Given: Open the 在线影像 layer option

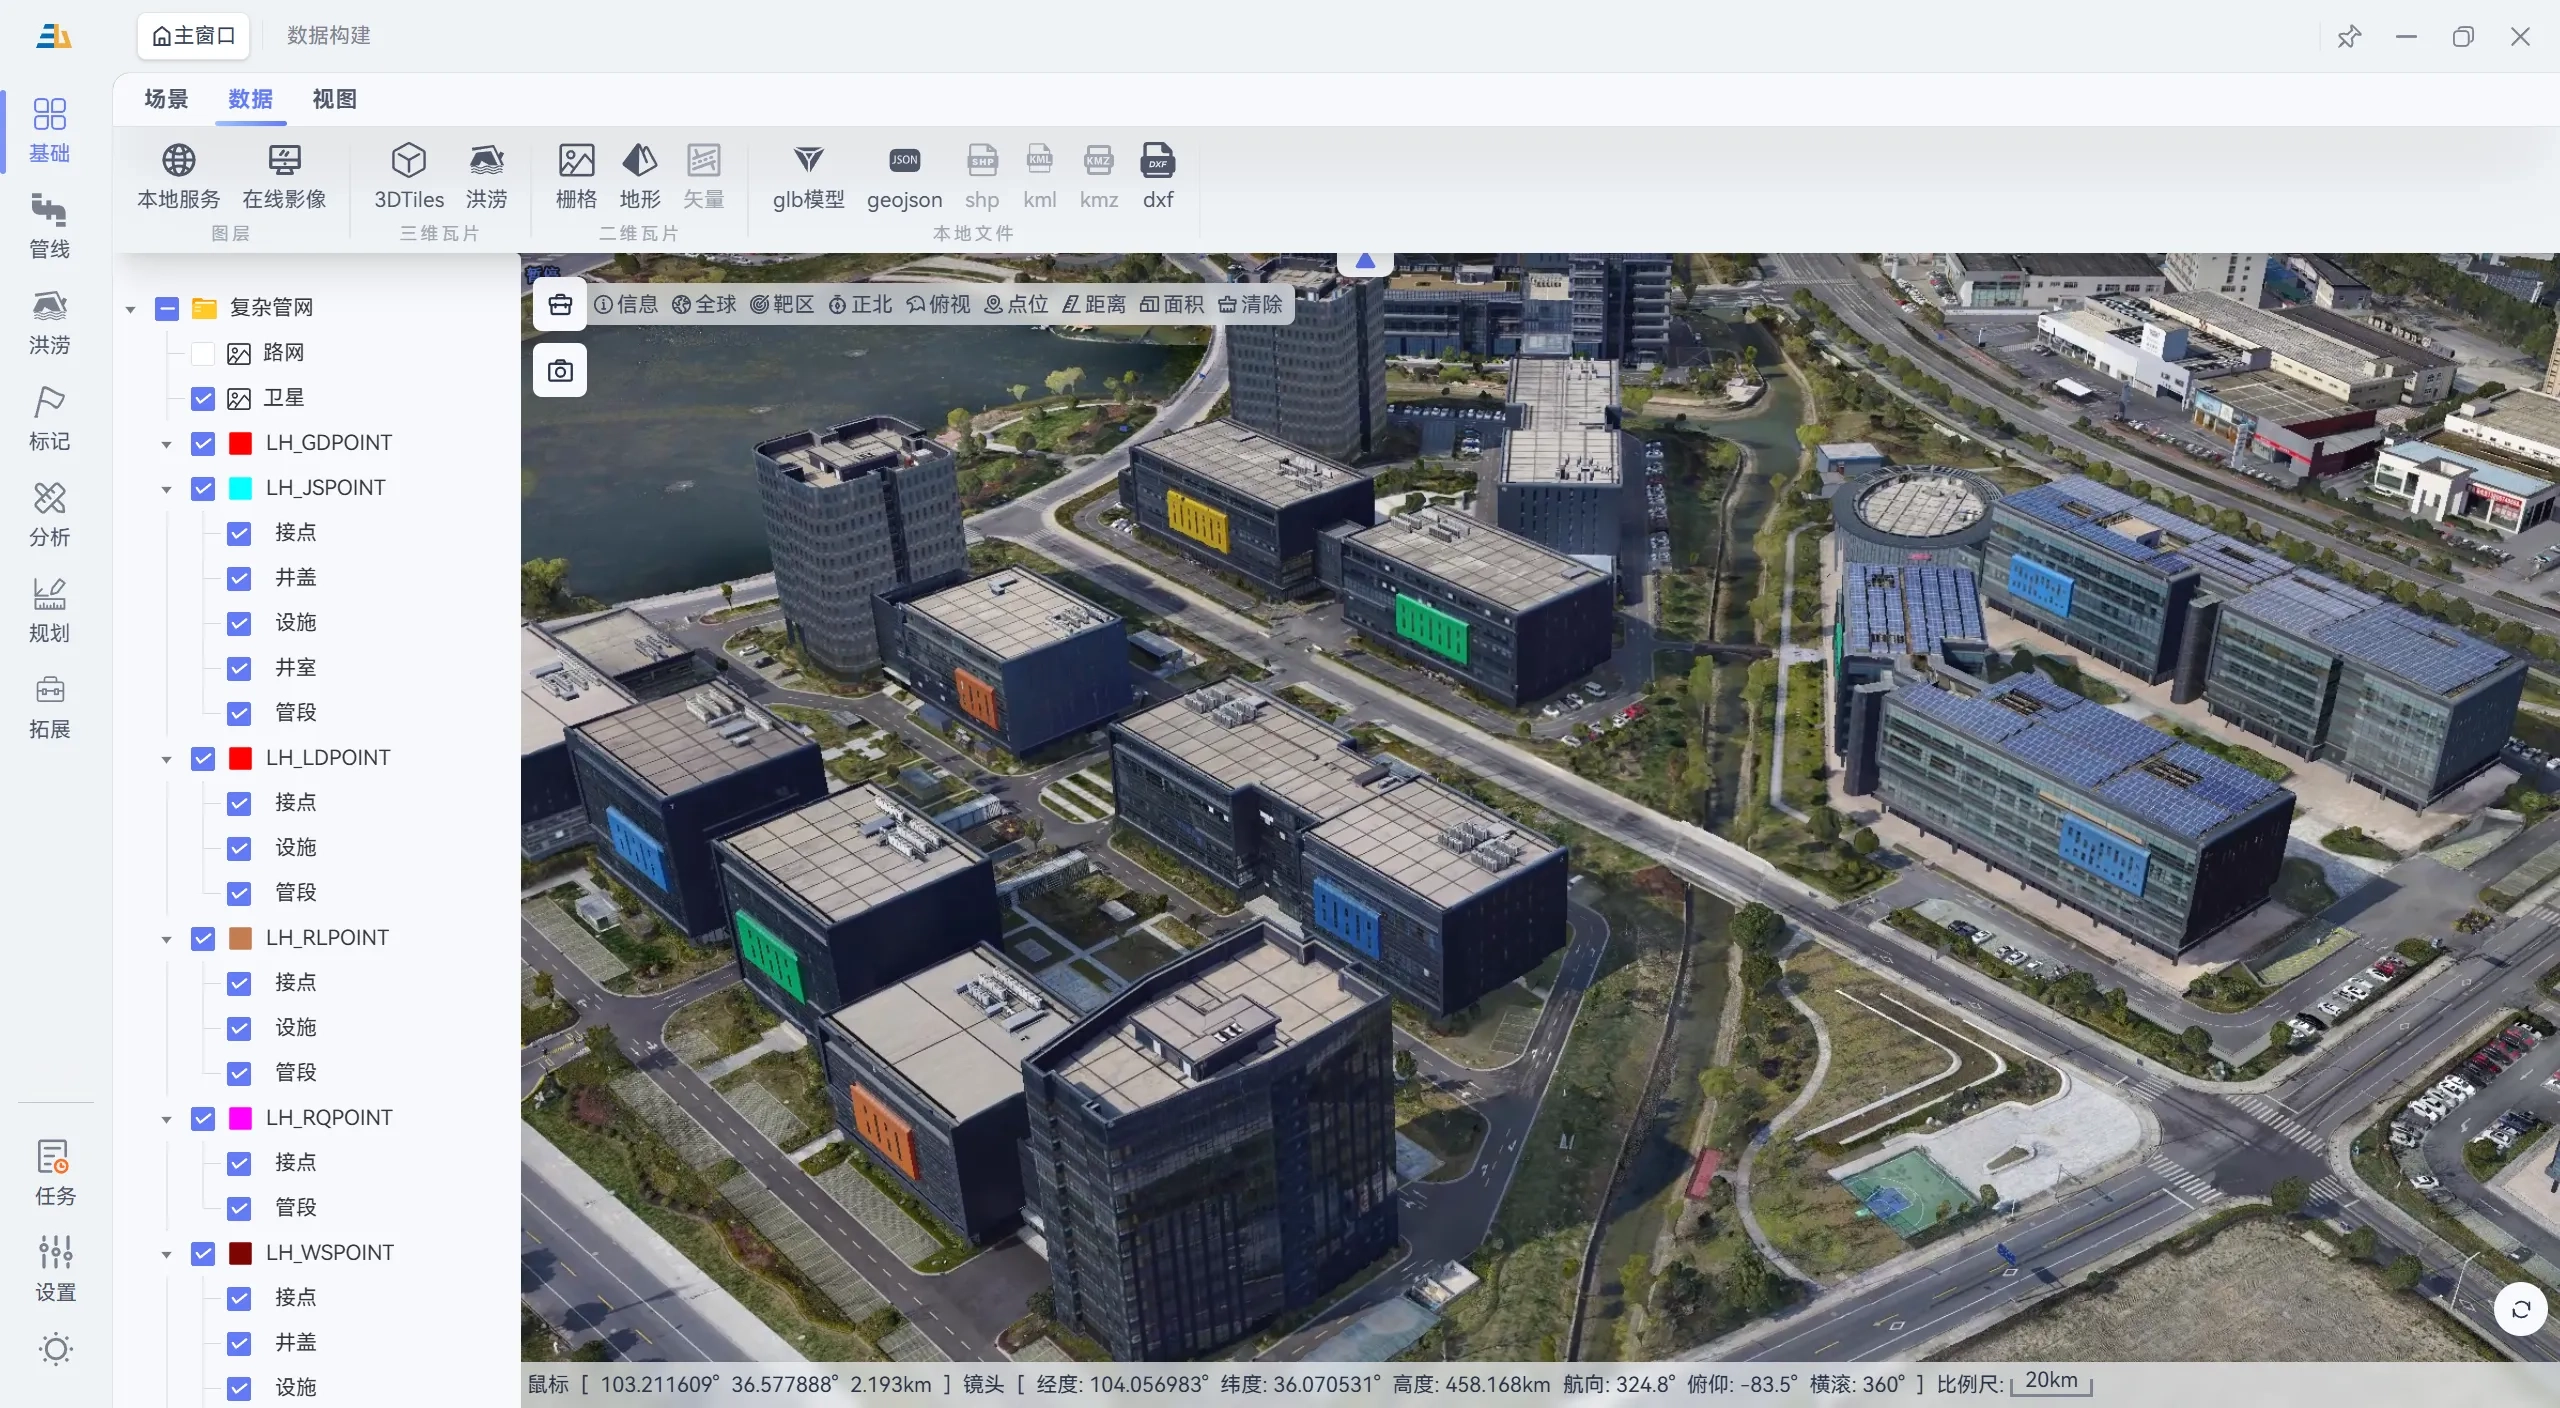Looking at the screenshot, I should [284, 160].
